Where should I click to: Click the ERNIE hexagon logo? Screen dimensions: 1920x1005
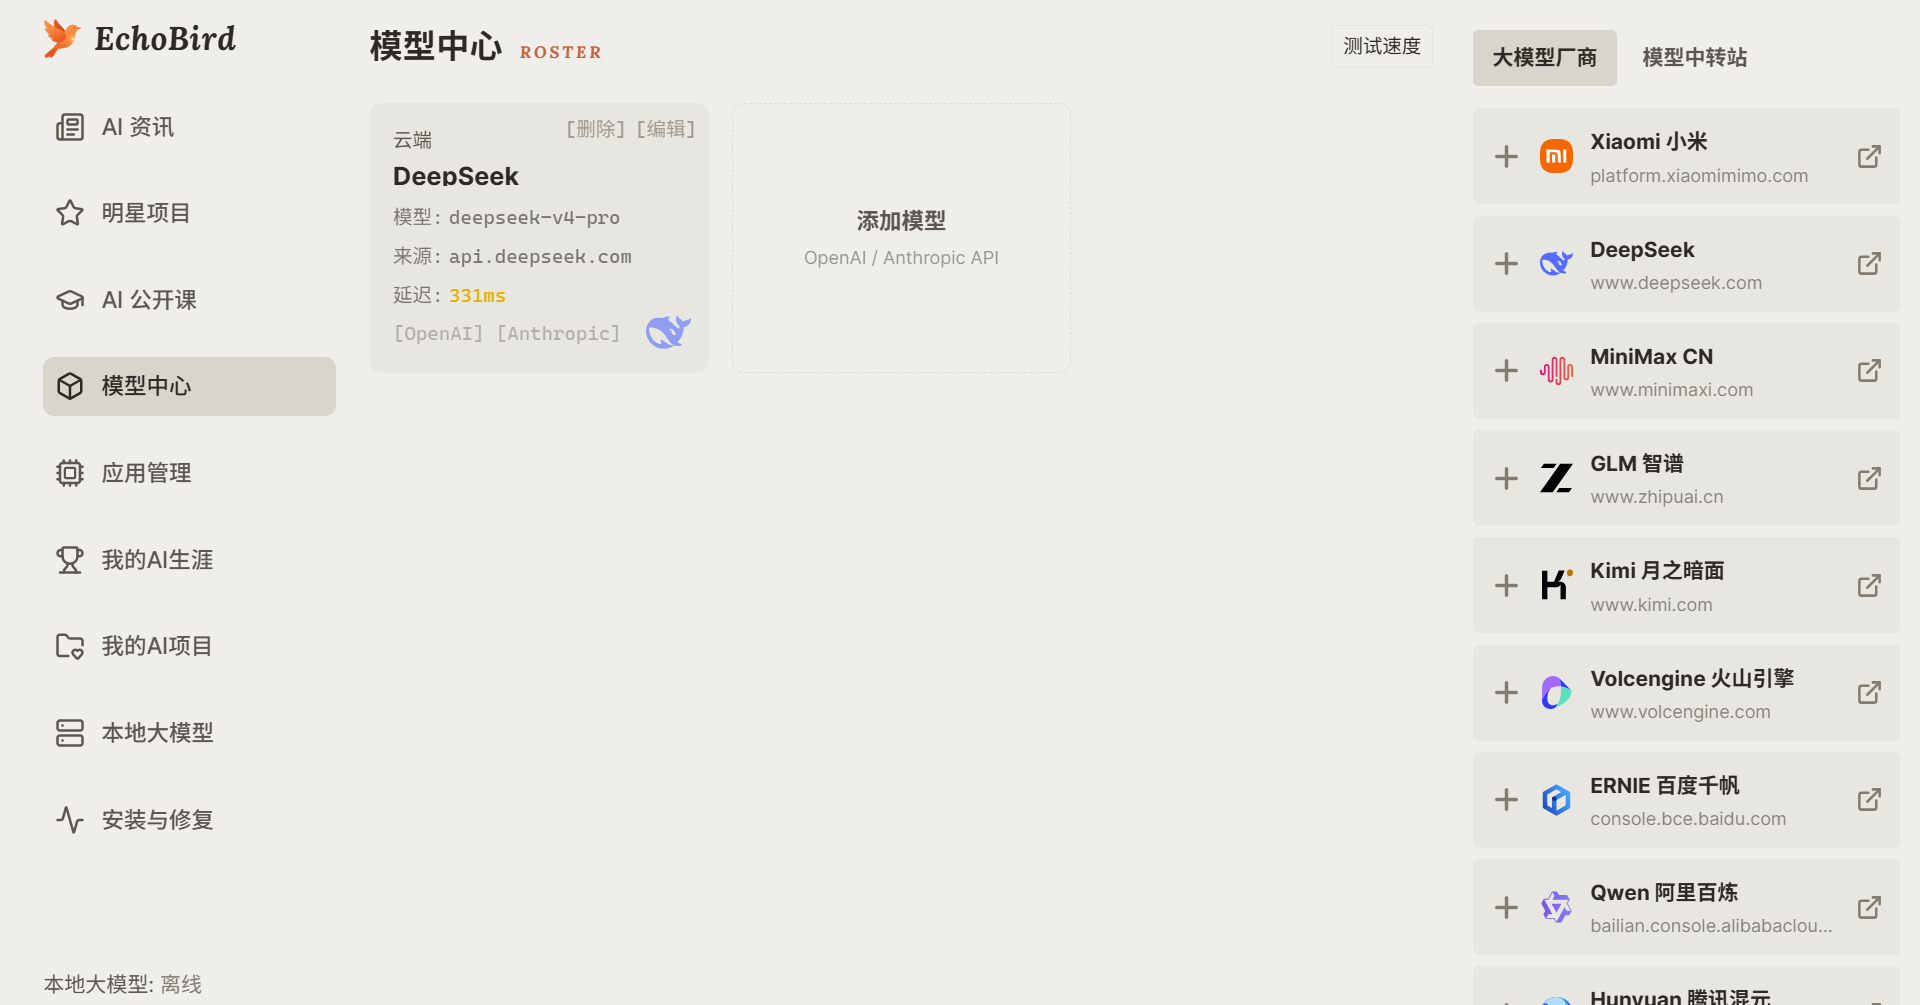tap(1556, 800)
